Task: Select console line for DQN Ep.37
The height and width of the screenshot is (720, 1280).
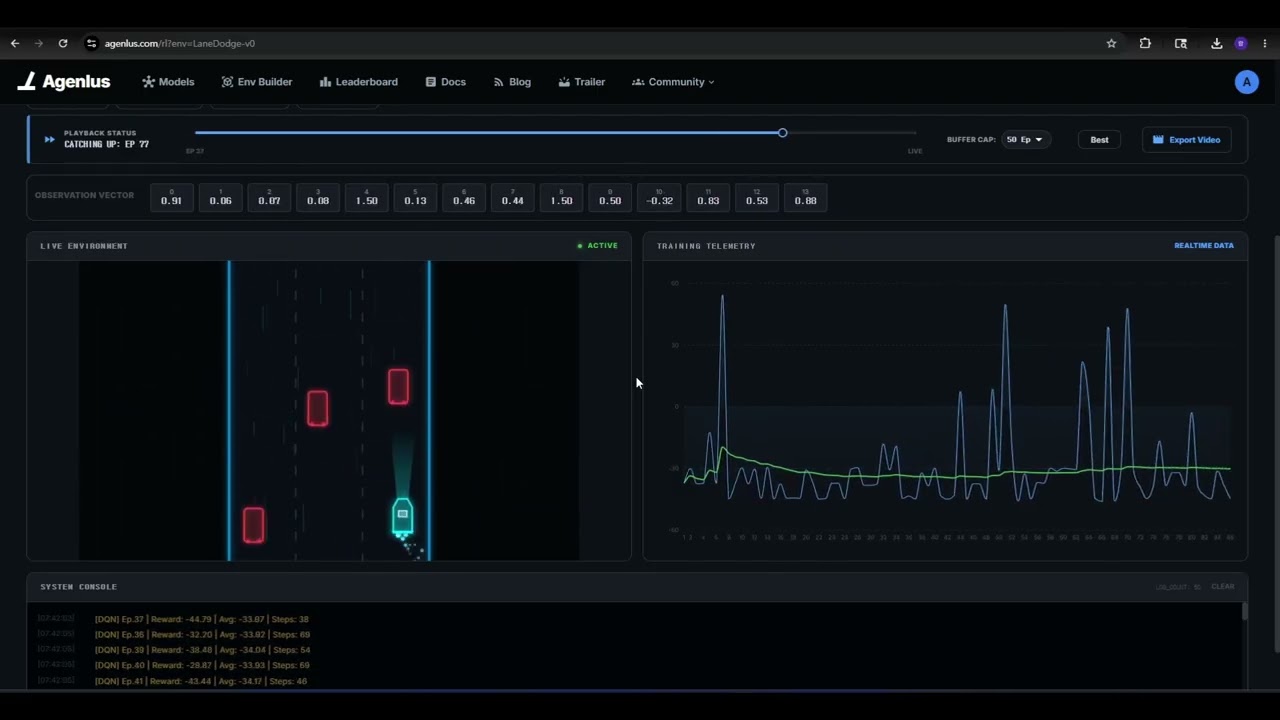Action: point(201,619)
